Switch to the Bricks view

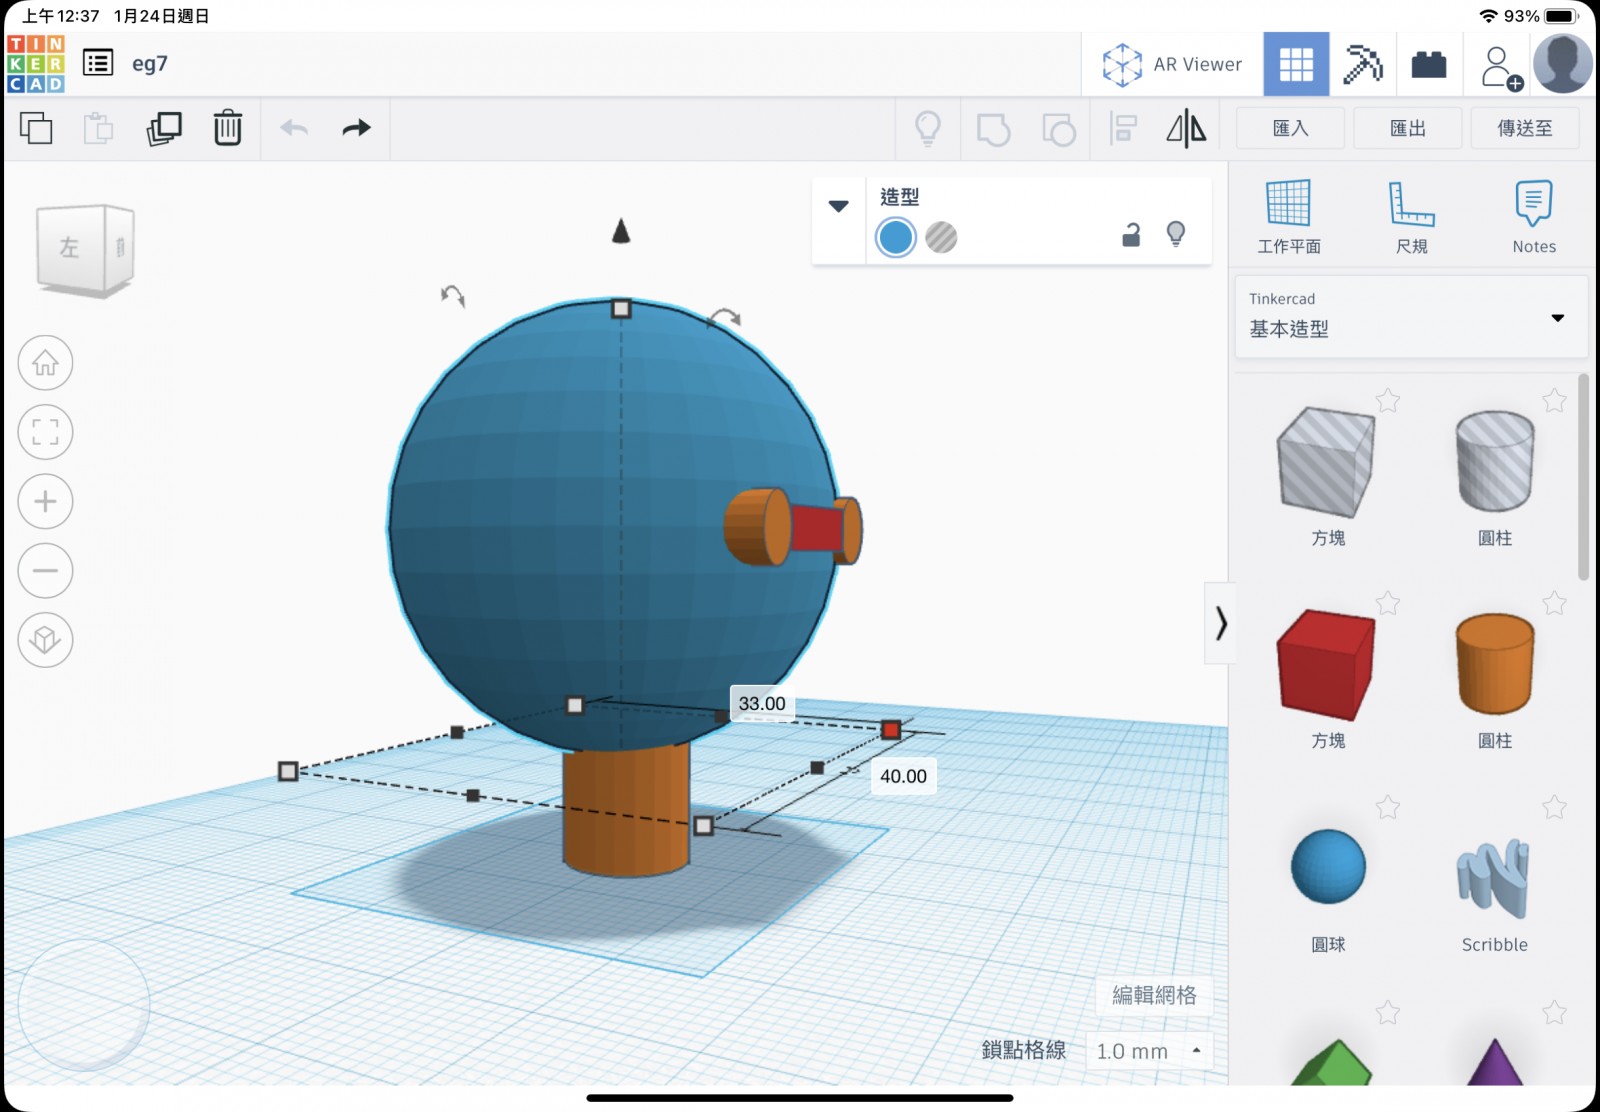click(1429, 64)
